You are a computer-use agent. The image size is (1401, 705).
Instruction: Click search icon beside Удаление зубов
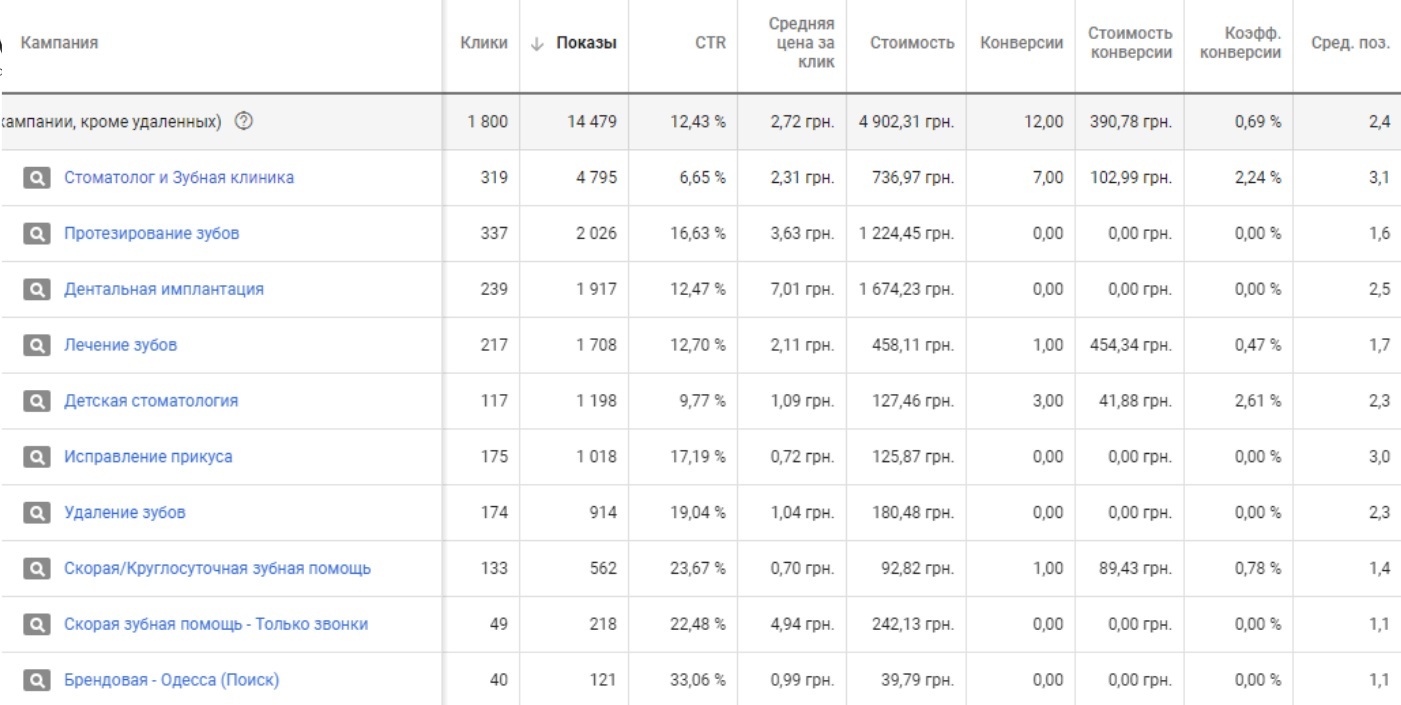click(35, 513)
